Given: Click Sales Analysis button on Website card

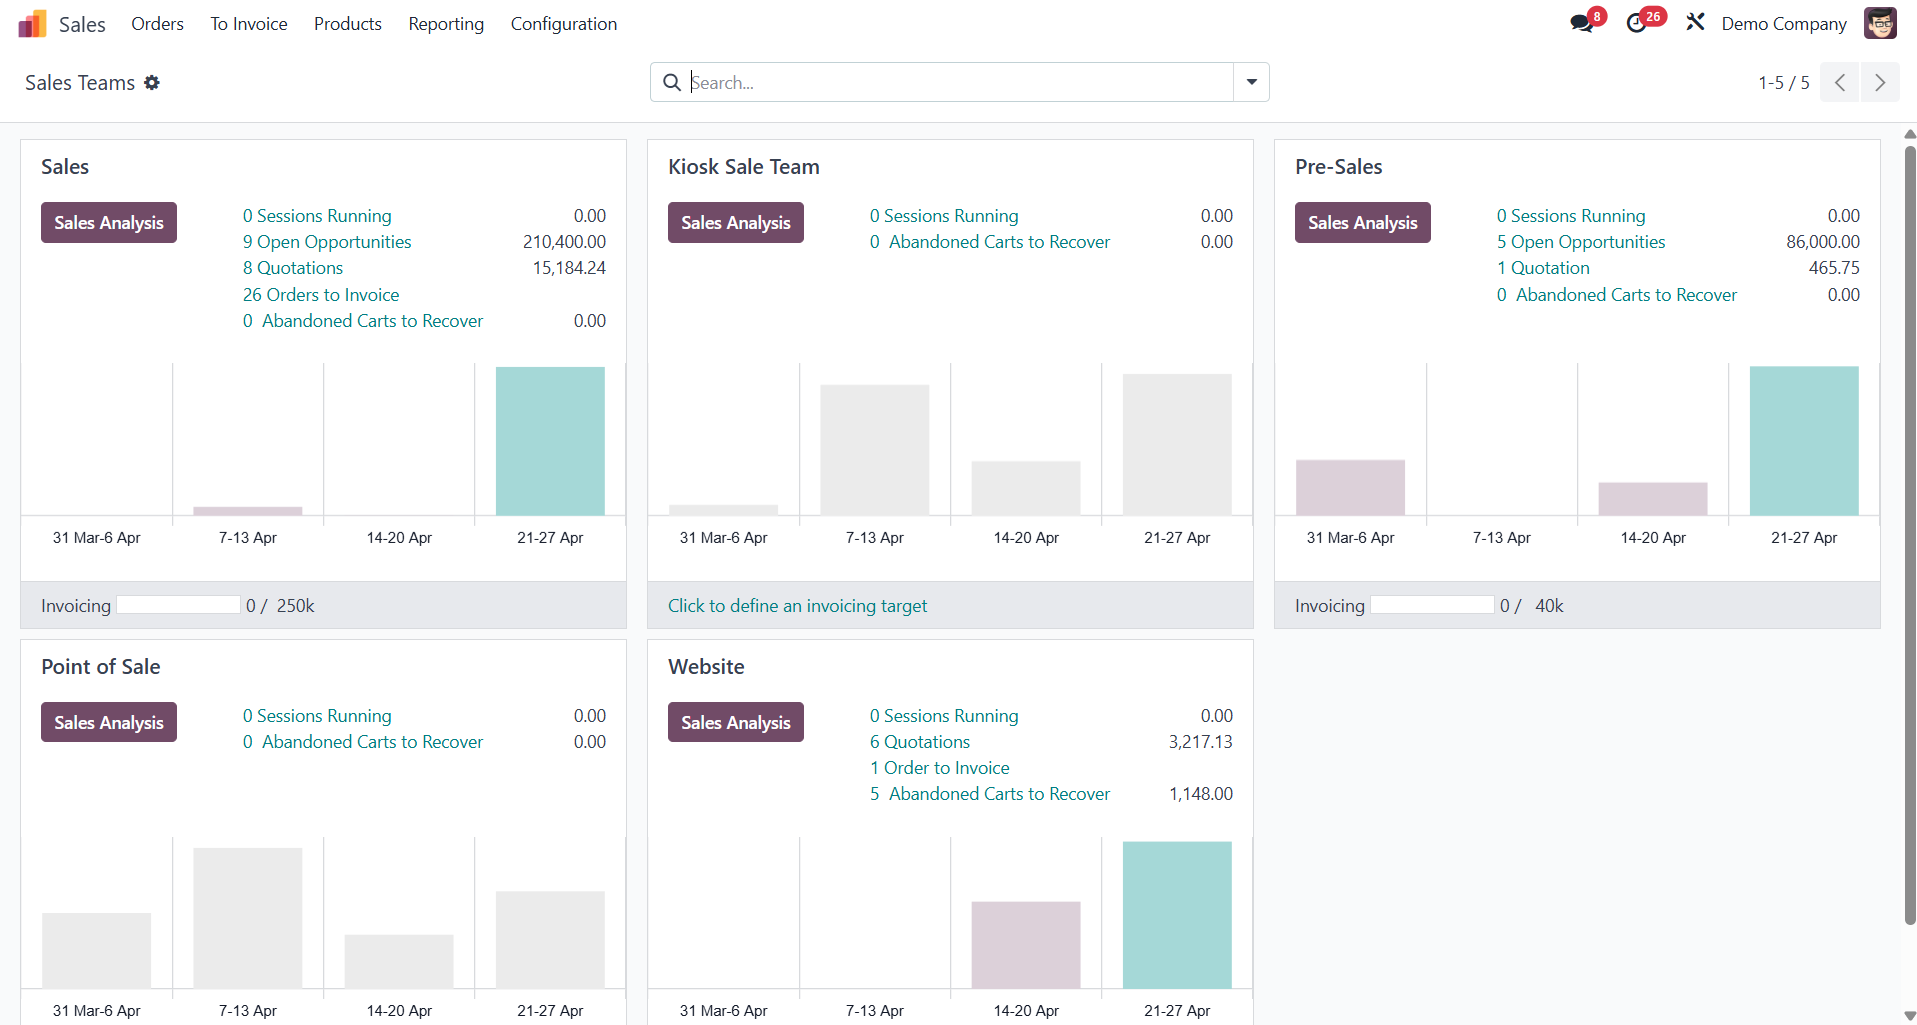Looking at the screenshot, I should 735,721.
